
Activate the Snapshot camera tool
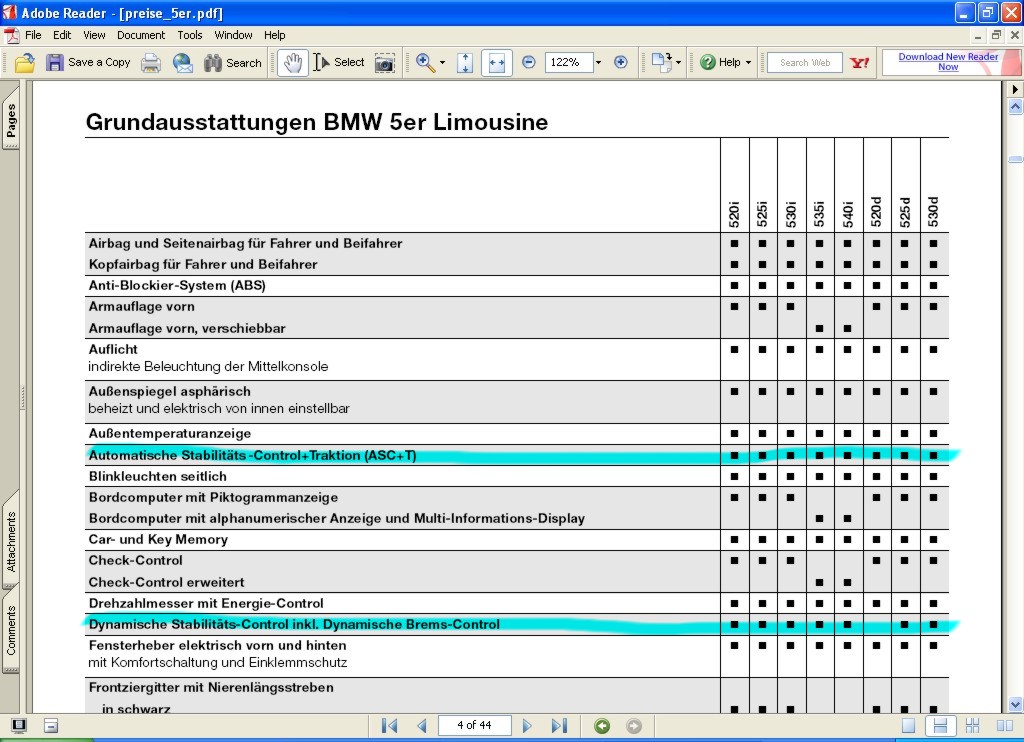pyautogui.click(x=385, y=63)
